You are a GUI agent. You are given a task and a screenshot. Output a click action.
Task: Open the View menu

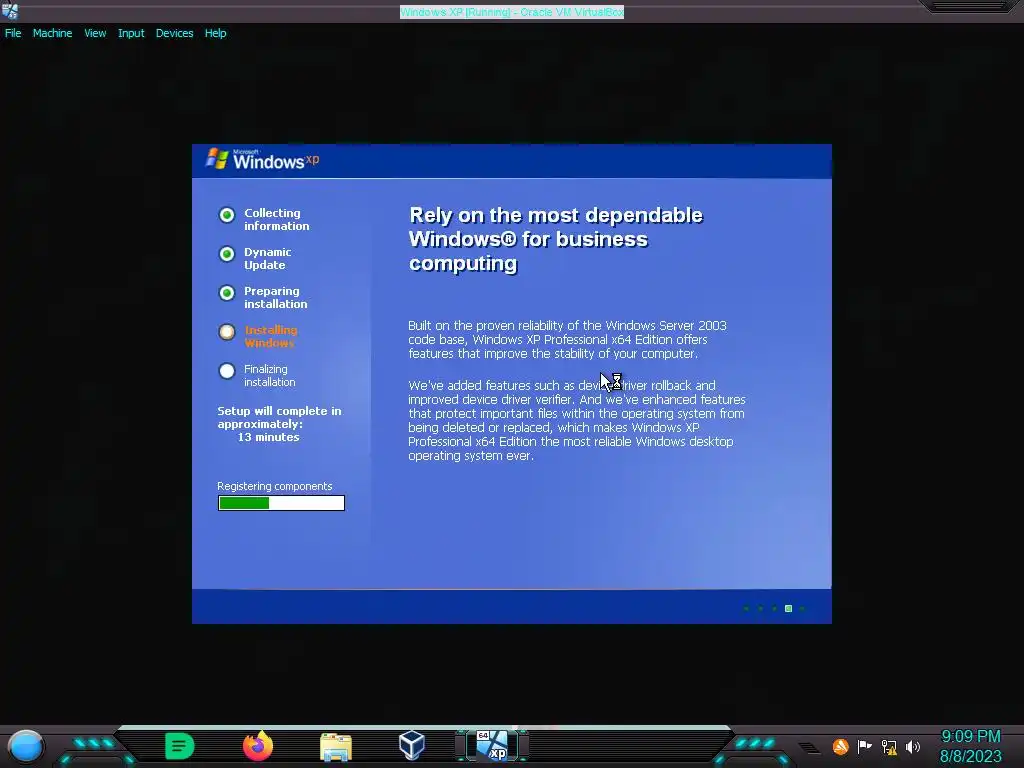point(95,33)
